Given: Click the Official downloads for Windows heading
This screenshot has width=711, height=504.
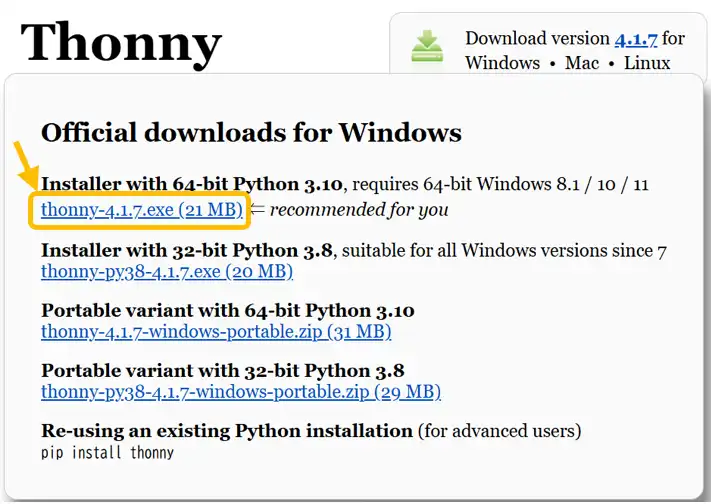Looking at the screenshot, I should pos(251,133).
